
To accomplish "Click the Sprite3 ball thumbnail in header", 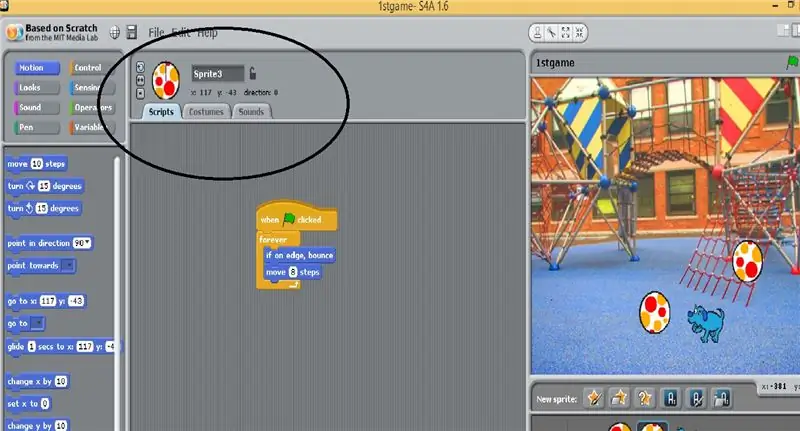I will point(166,81).
